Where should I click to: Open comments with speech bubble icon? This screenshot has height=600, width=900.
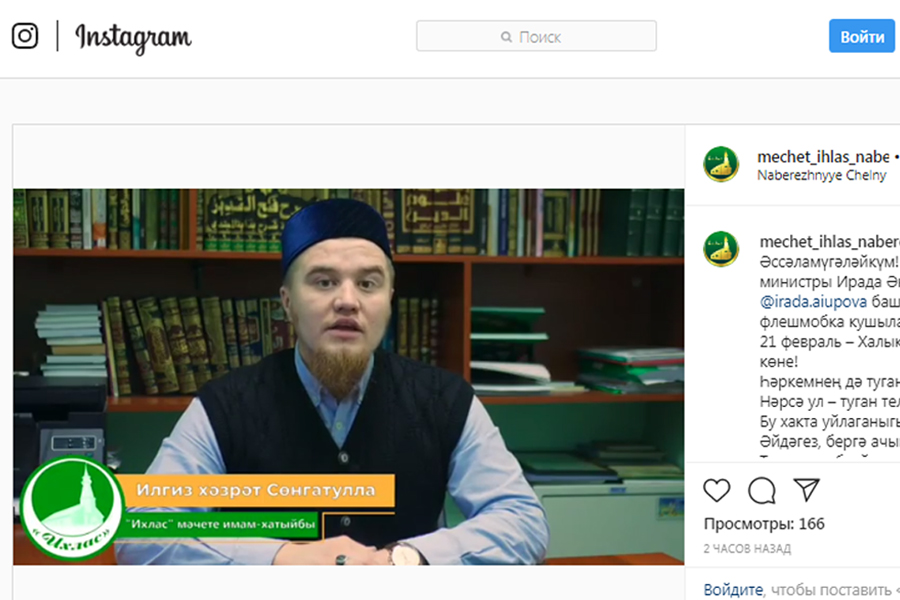762,490
